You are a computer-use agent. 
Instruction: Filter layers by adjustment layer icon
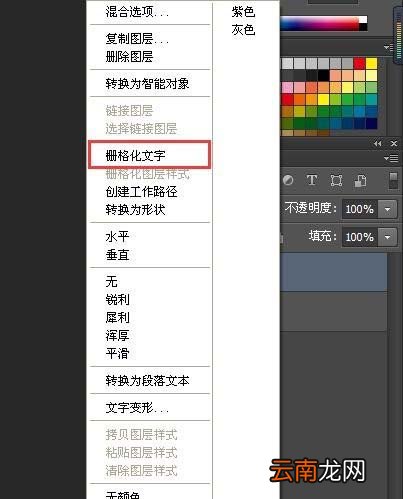pos(288,180)
